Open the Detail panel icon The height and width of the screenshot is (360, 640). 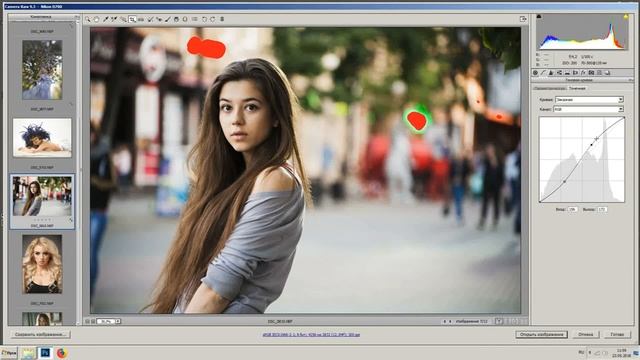click(551, 73)
